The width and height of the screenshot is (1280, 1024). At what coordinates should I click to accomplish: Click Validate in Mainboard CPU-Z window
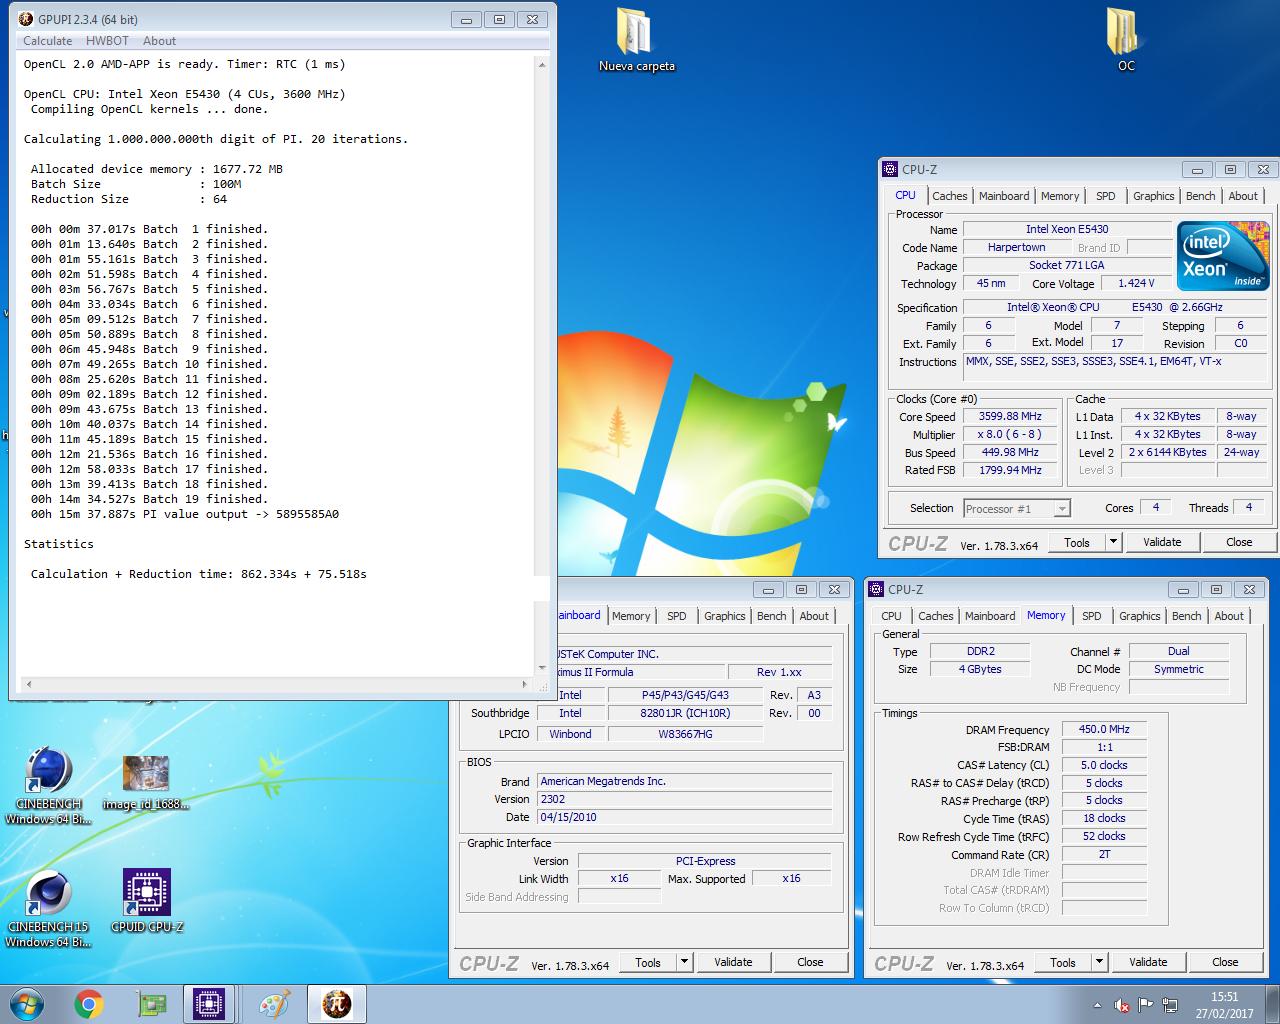733,962
